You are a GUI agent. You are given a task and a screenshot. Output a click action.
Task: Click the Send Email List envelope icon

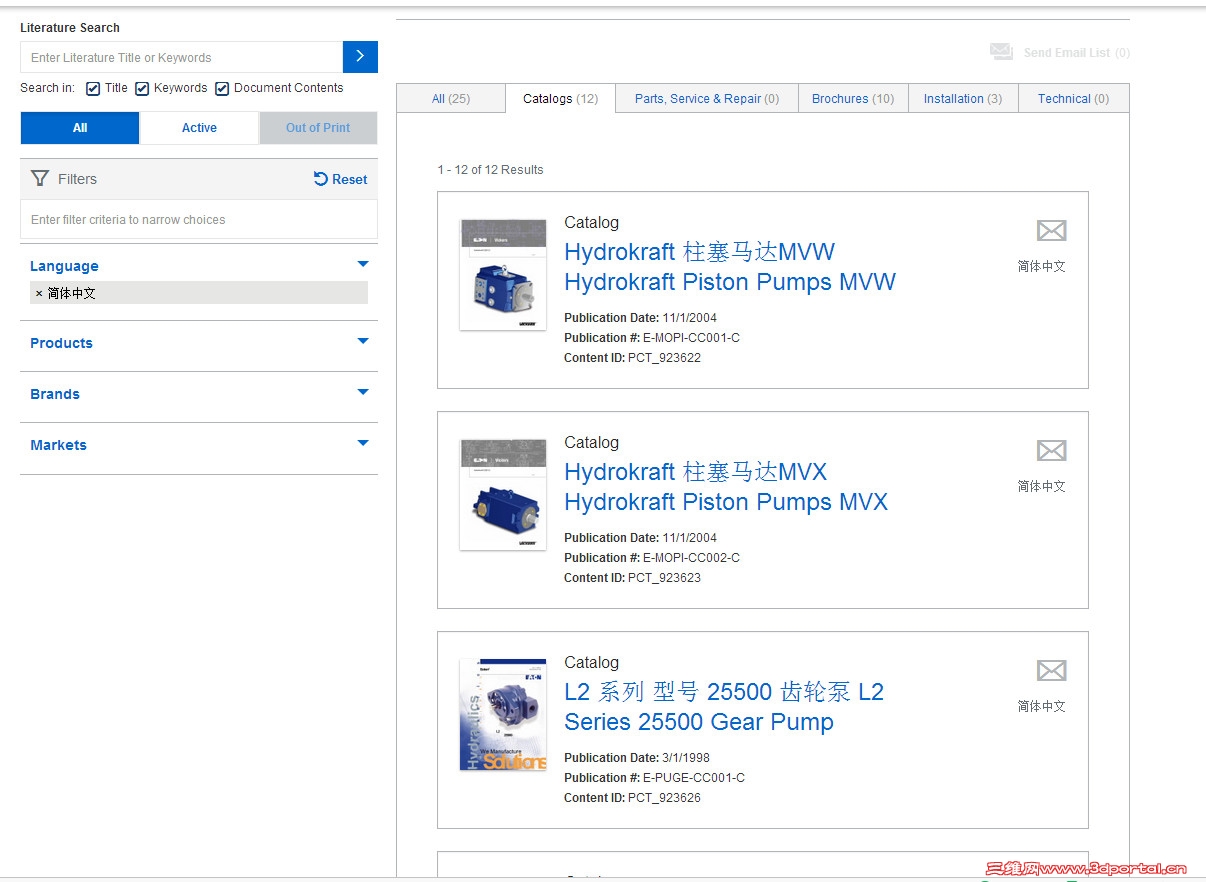point(1001,52)
